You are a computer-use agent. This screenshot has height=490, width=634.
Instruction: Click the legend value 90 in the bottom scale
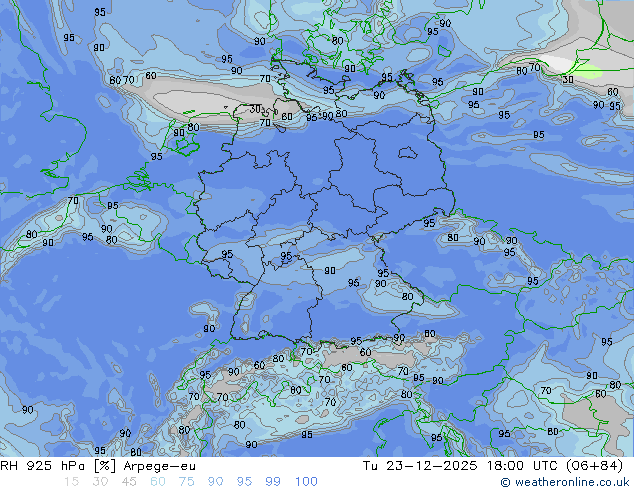pos(215,482)
